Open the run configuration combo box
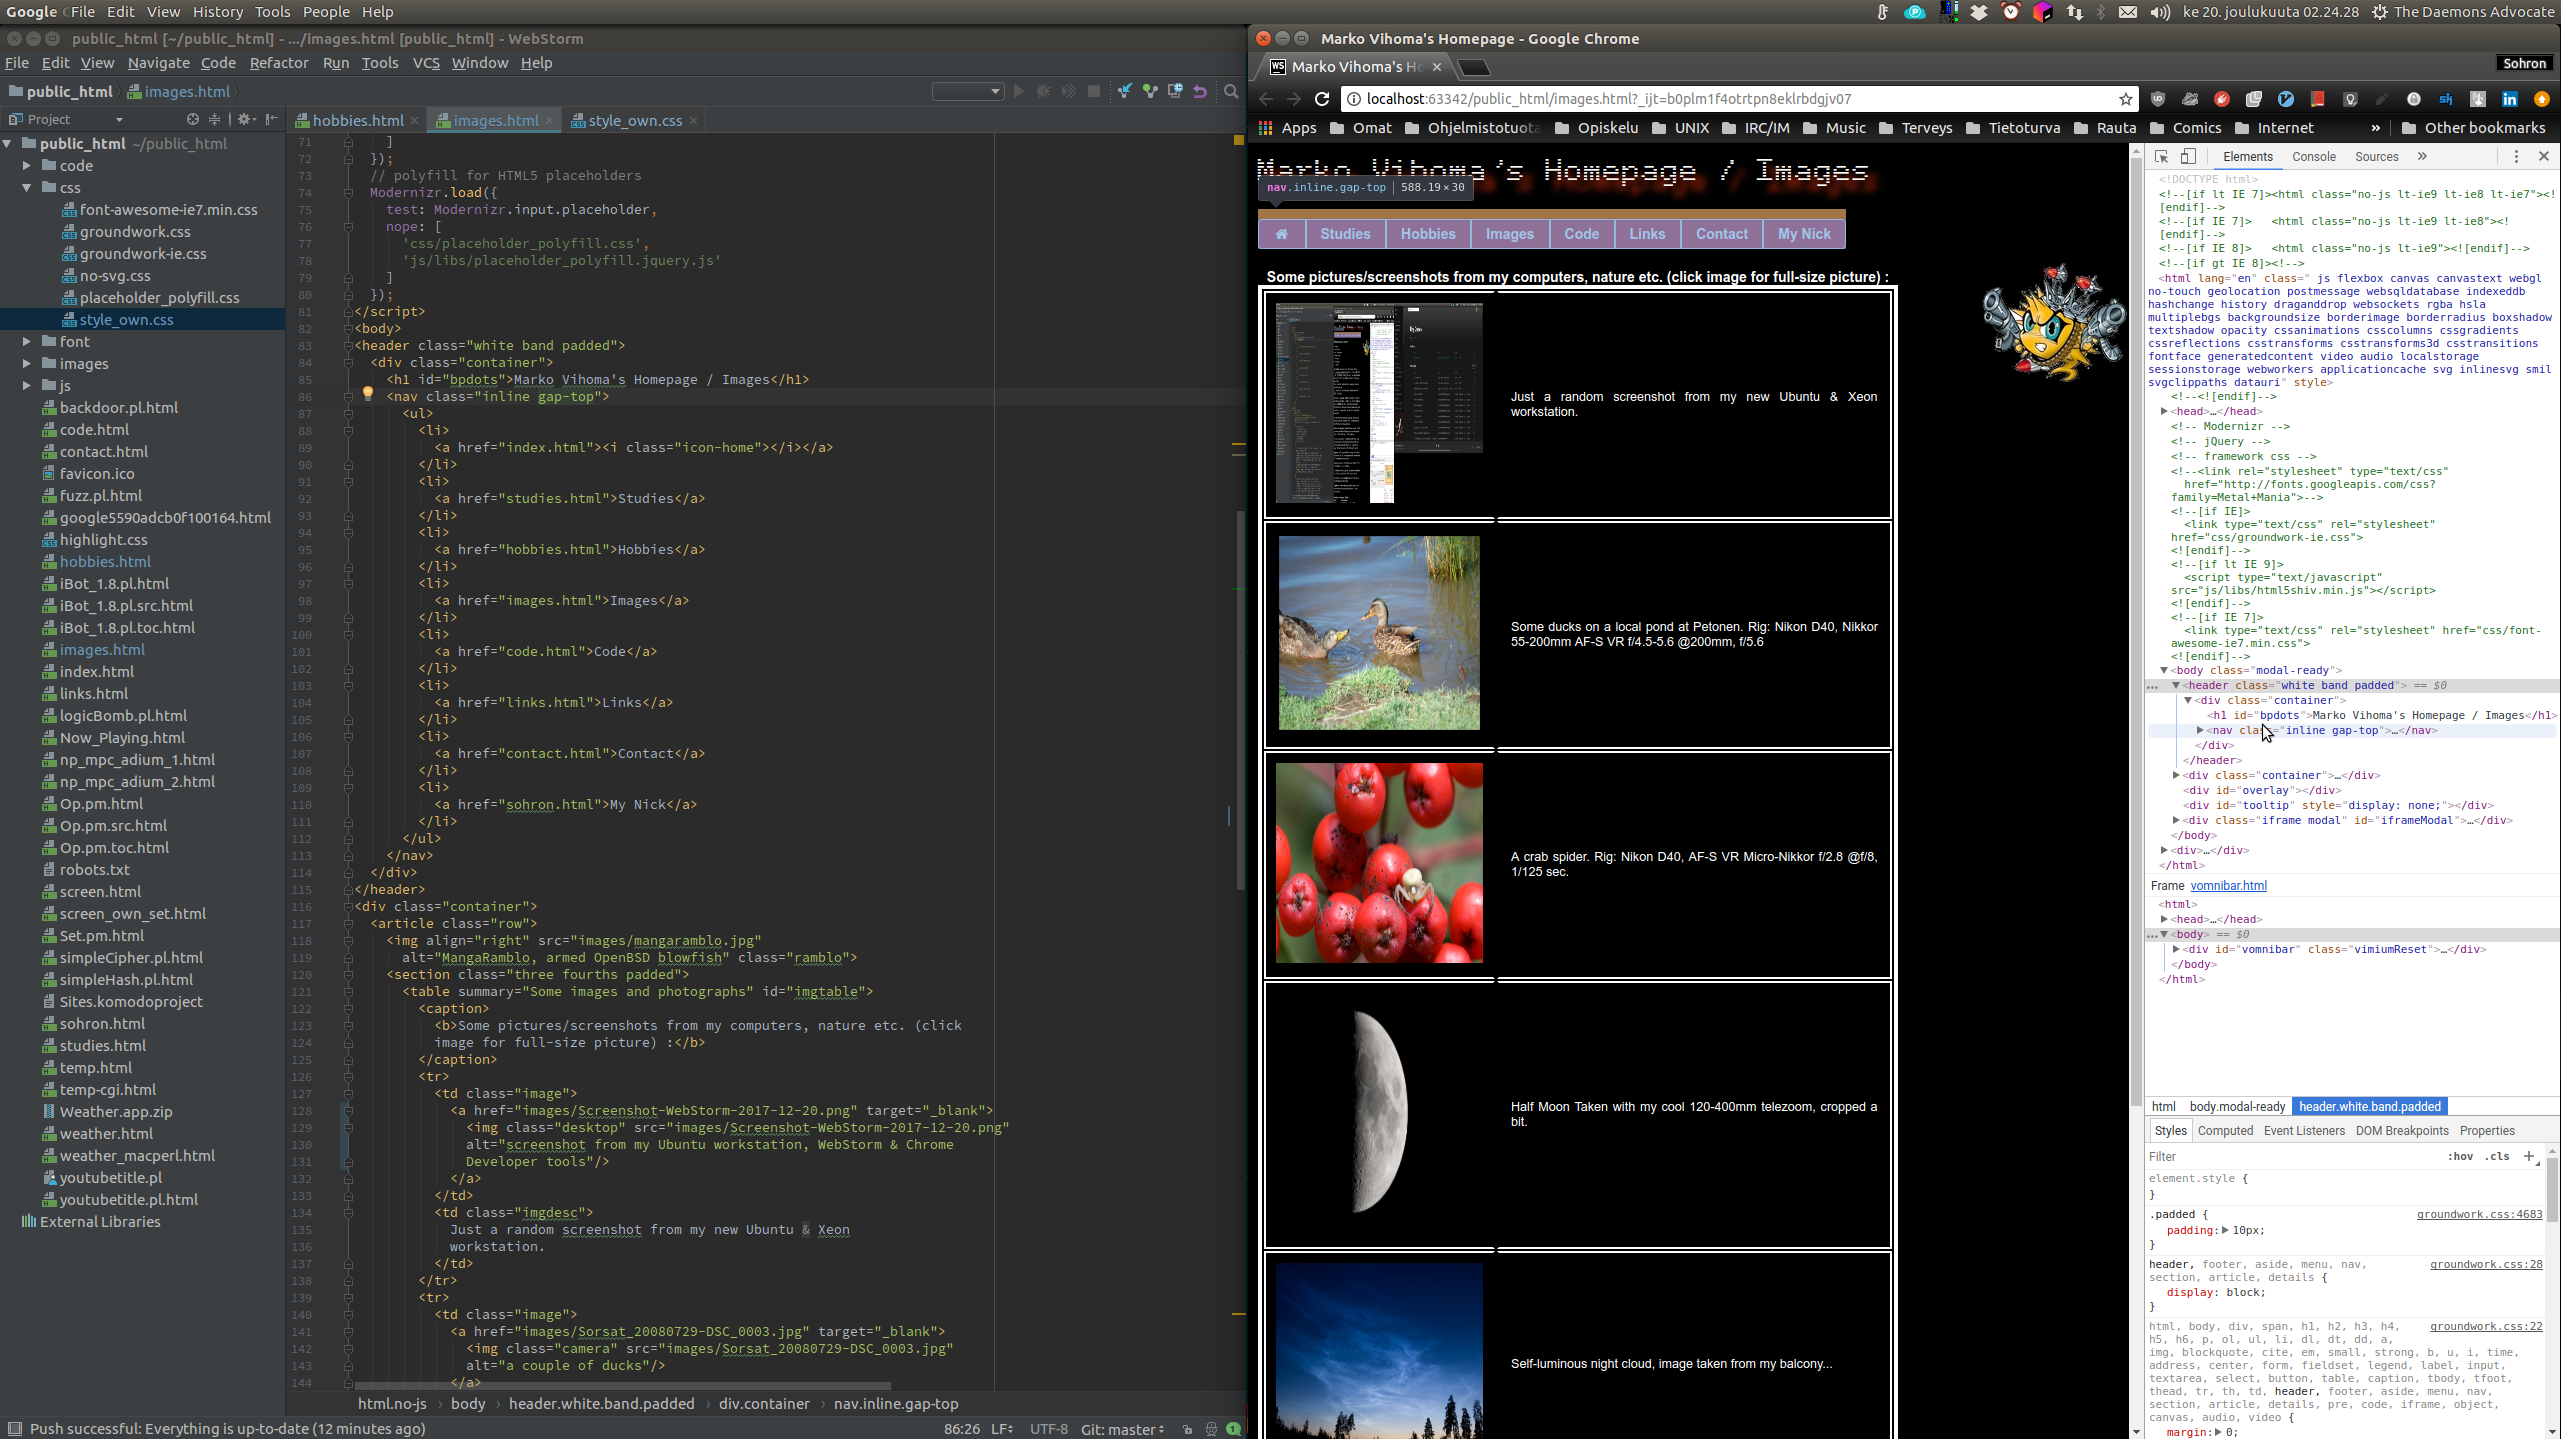The image size is (2561, 1439). click(x=967, y=91)
